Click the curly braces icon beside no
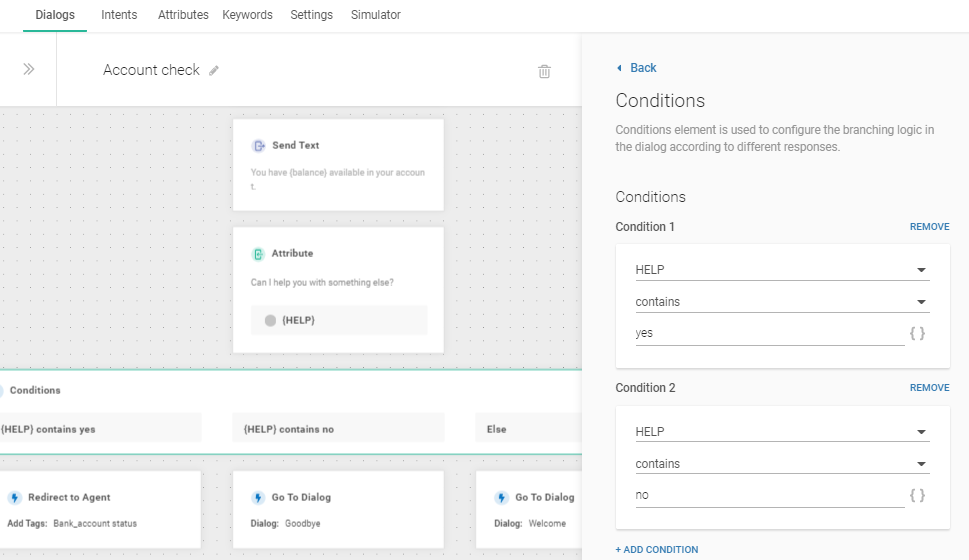Viewport: 969px width, 560px height. click(917, 495)
